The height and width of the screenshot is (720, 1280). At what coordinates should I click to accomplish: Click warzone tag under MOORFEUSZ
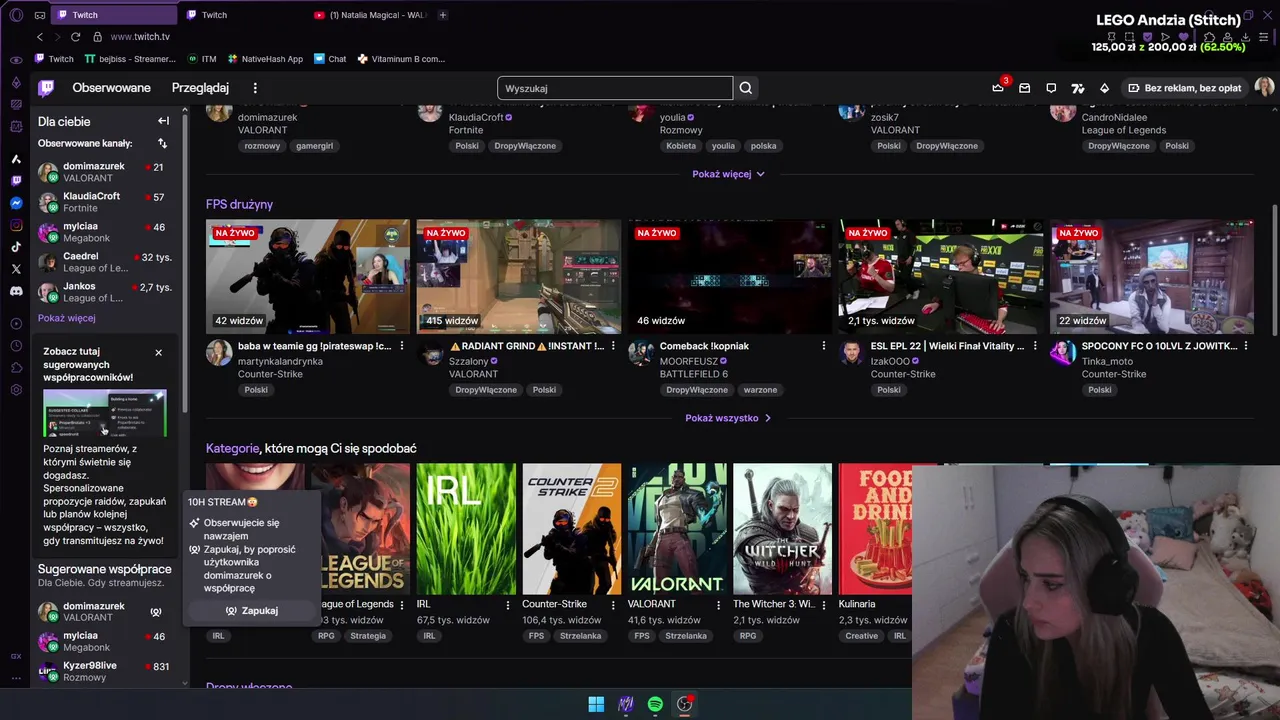pyautogui.click(x=760, y=390)
